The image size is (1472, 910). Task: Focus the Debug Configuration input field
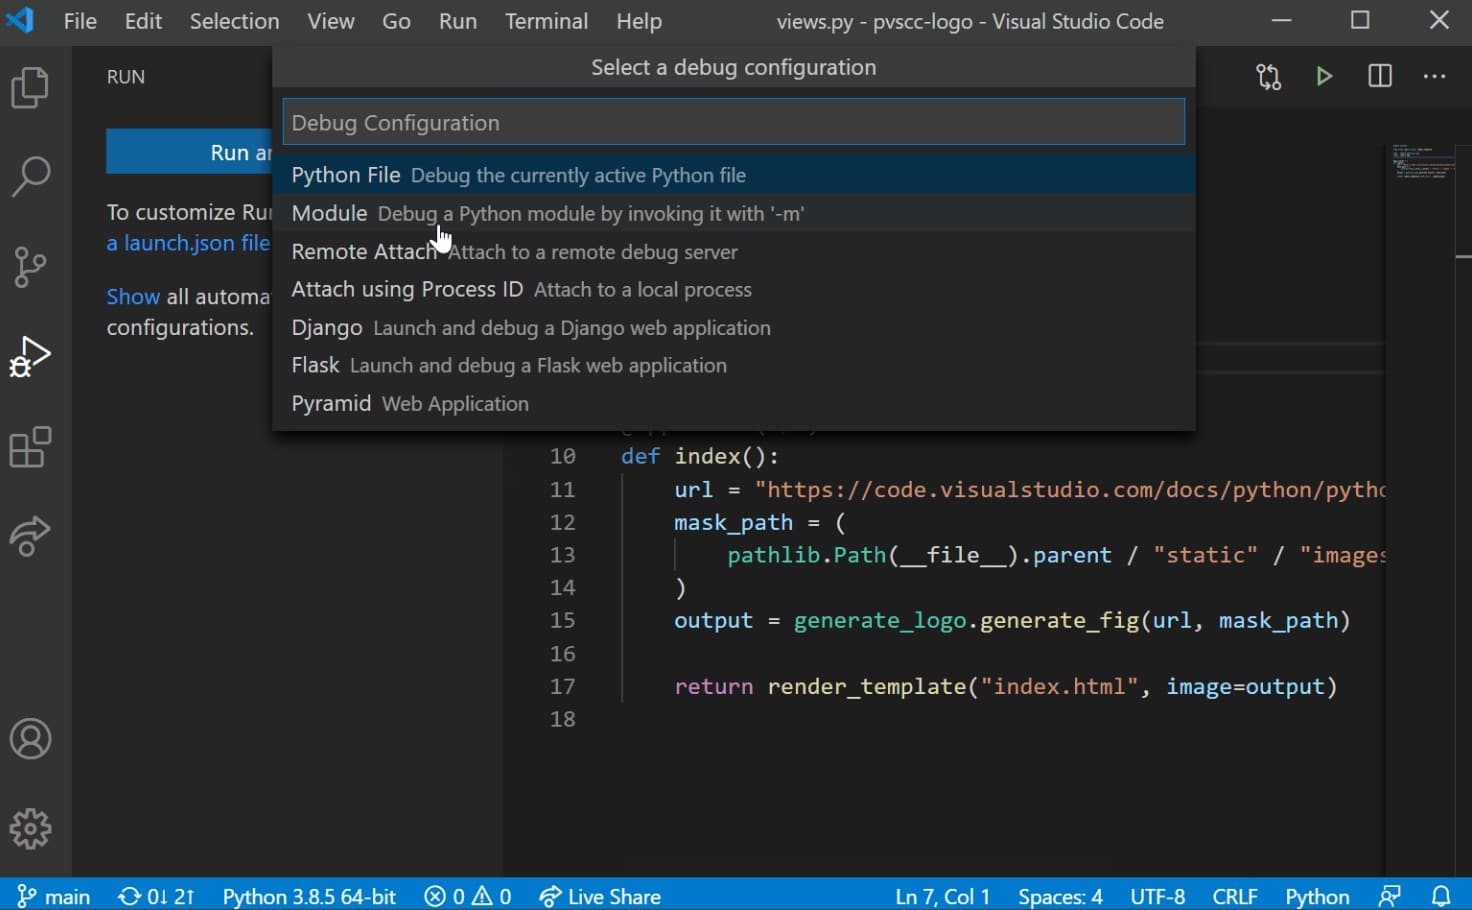pos(734,122)
